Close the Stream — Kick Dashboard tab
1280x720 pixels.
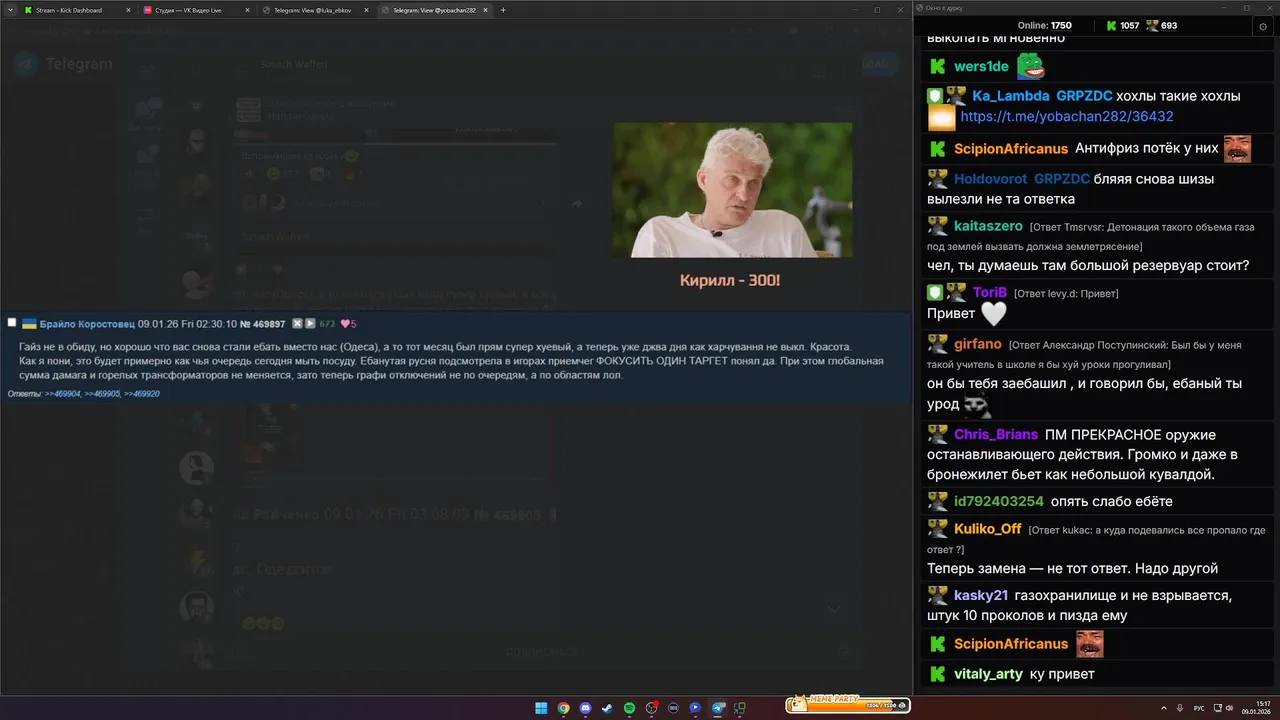(128, 10)
